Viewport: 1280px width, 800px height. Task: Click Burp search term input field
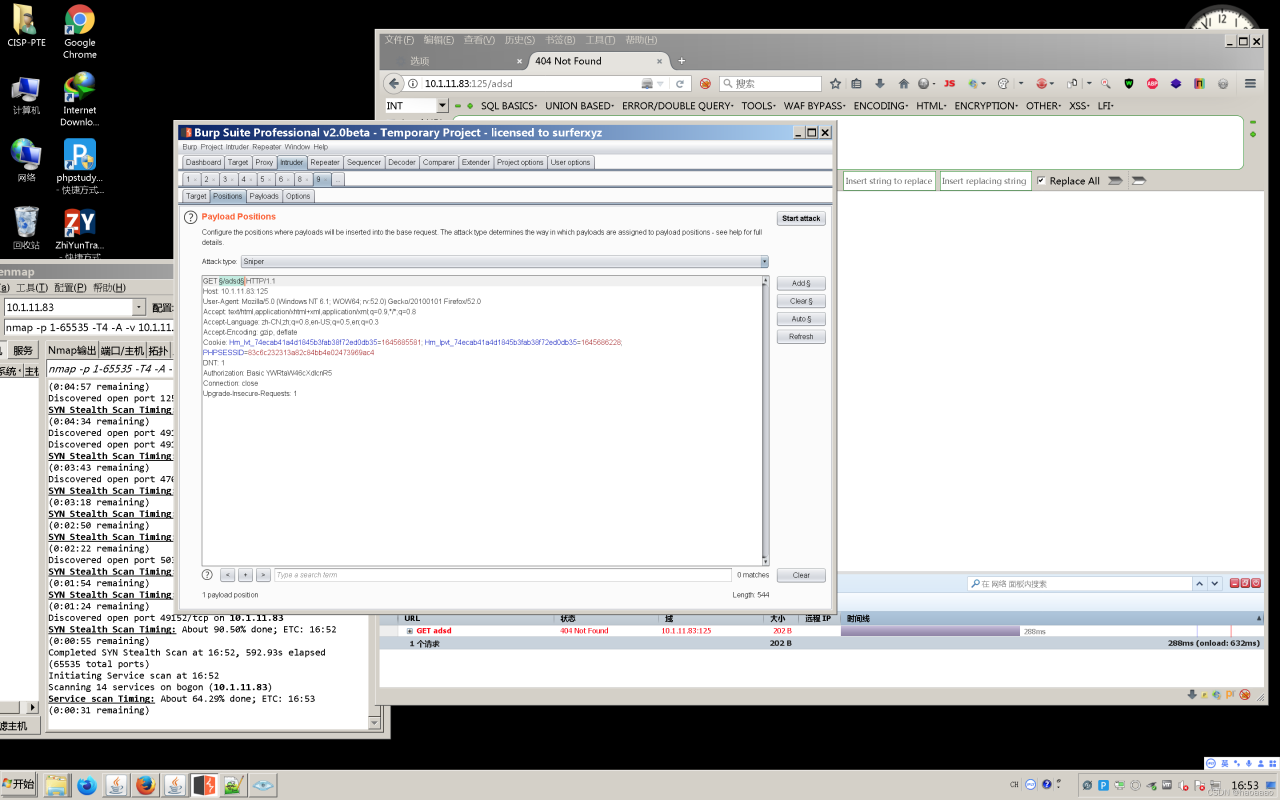503,575
